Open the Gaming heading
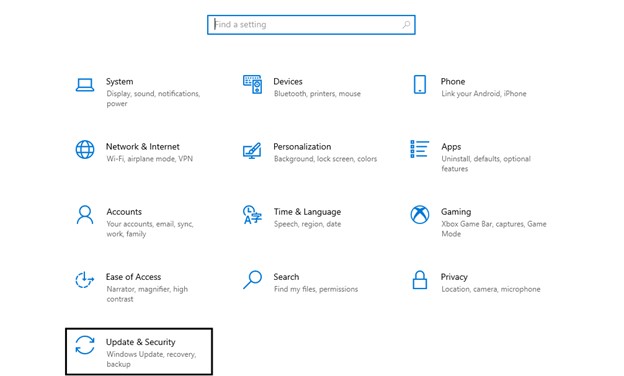 (456, 212)
